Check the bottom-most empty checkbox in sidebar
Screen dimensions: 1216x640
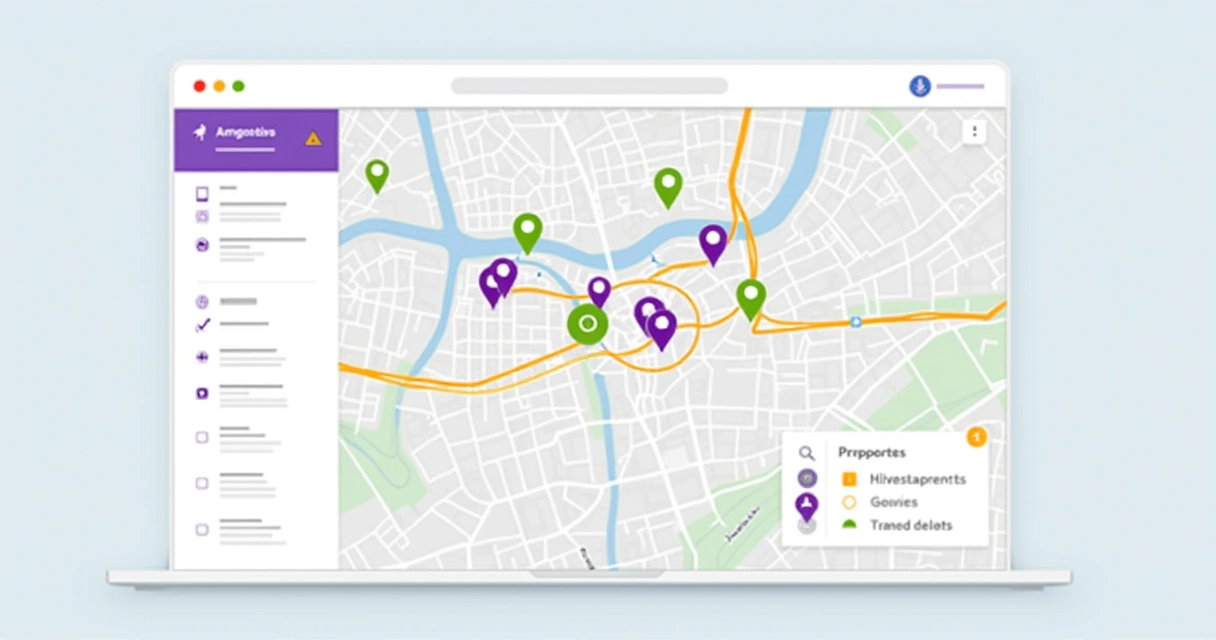202,530
